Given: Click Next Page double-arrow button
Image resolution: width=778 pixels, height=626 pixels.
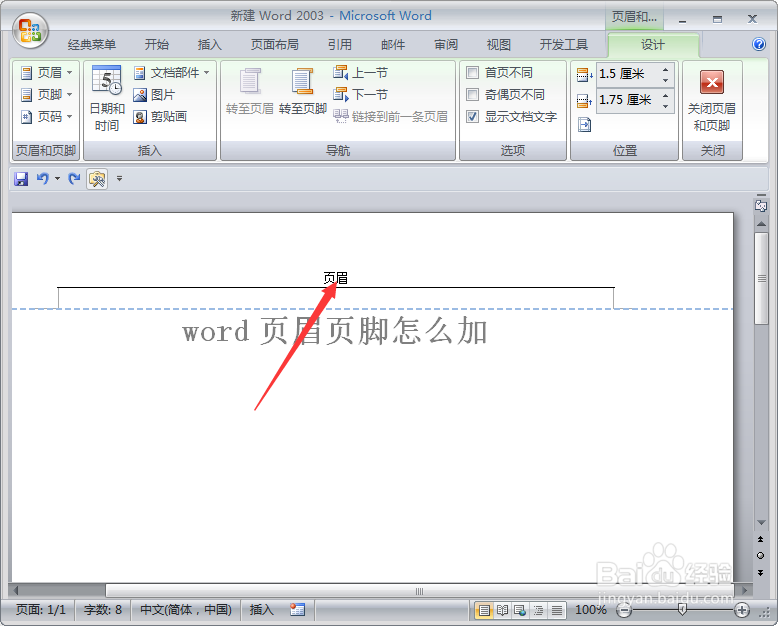Looking at the screenshot, I should pyautogui.click(x=761, y=572).
